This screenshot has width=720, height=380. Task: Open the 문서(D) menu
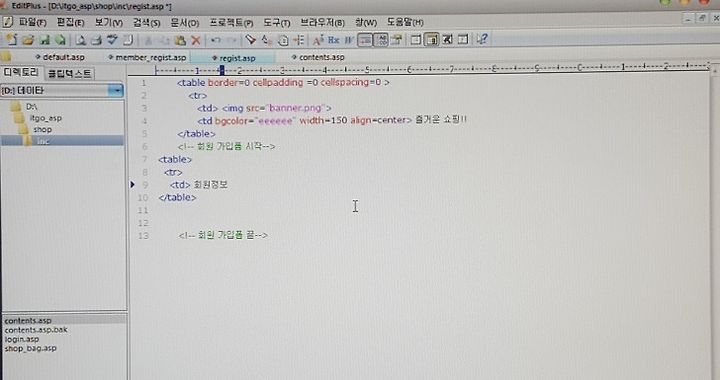(185, 22)
